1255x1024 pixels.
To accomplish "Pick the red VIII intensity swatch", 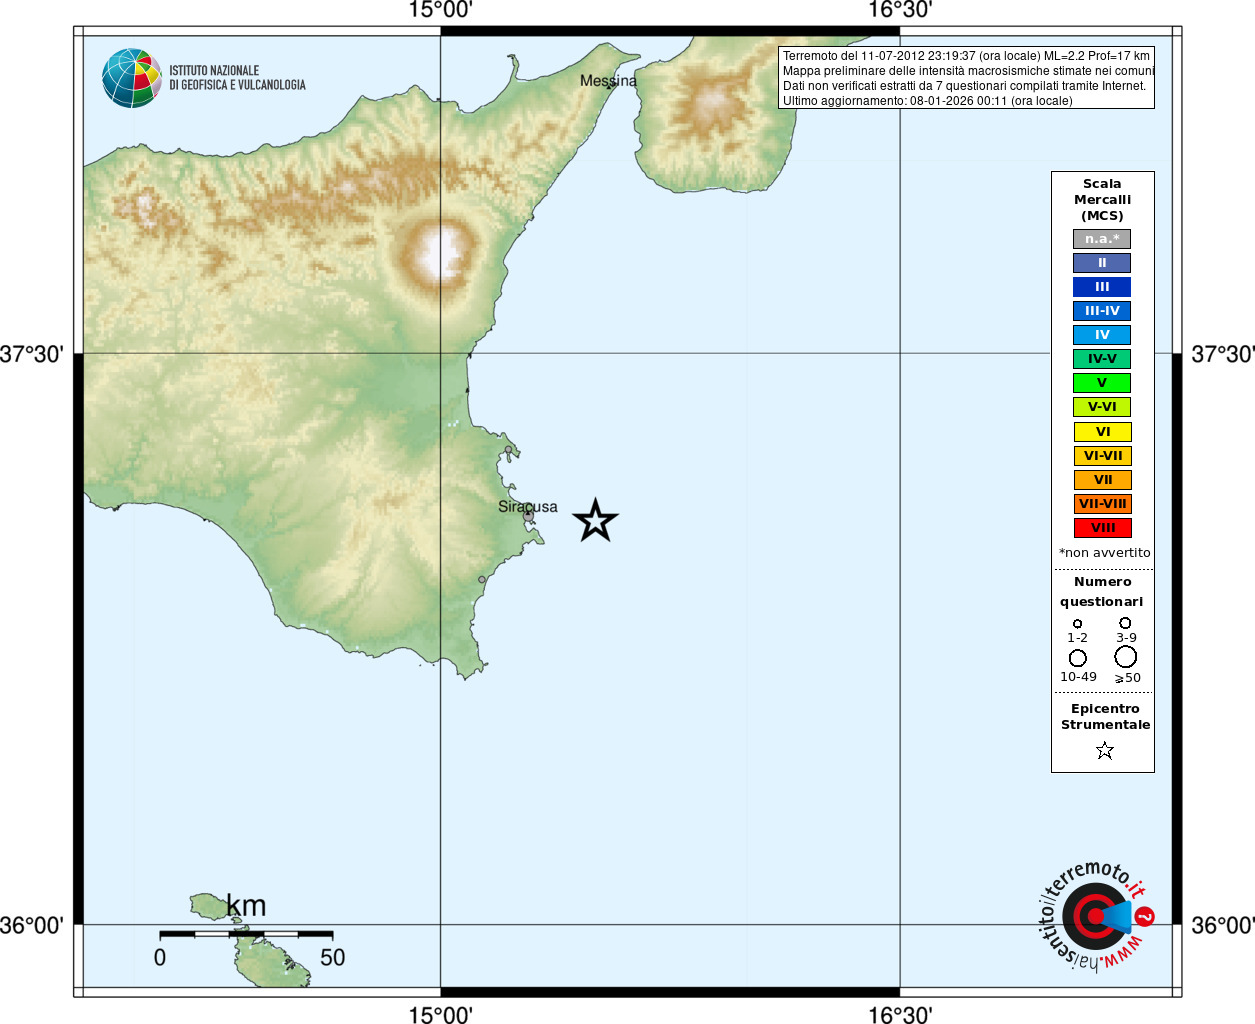I will pyautogui.click(x=1102, y=528).
